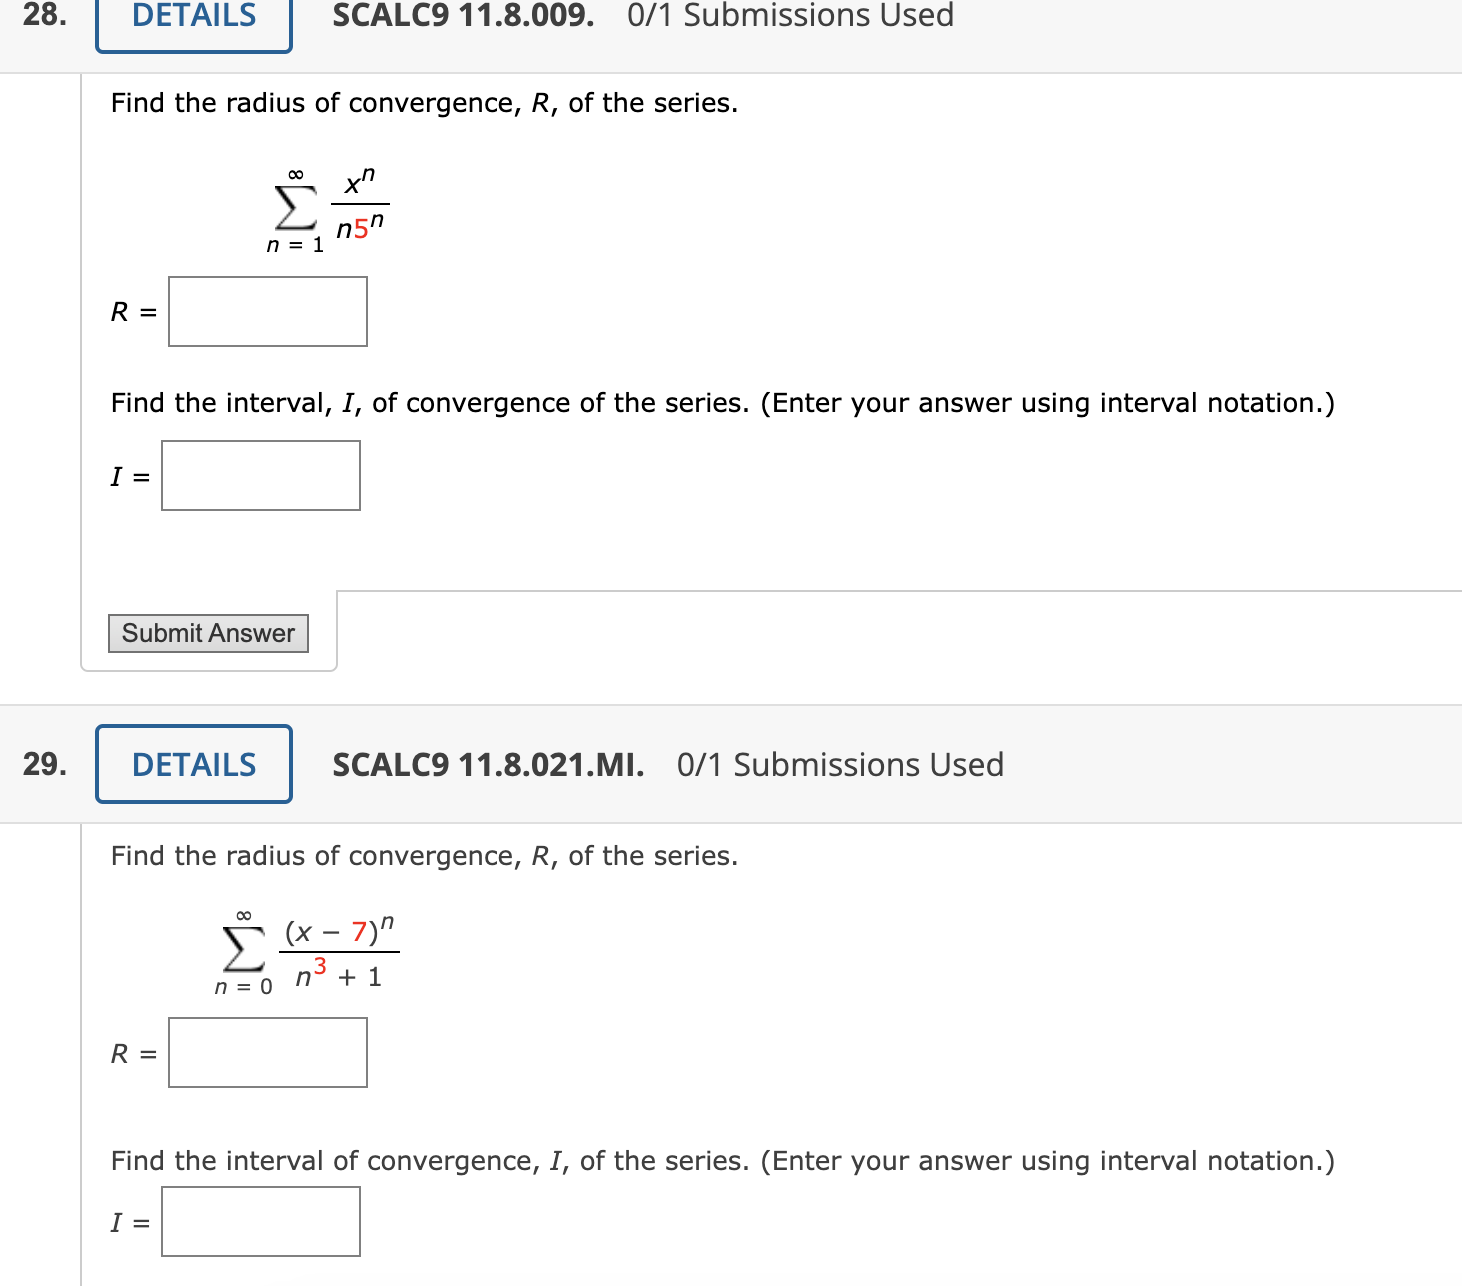Click the 0/1 Submissions Used text for problem 29
The image size is (1462, 1286).
pyautogui.click(x=839, y=764)
